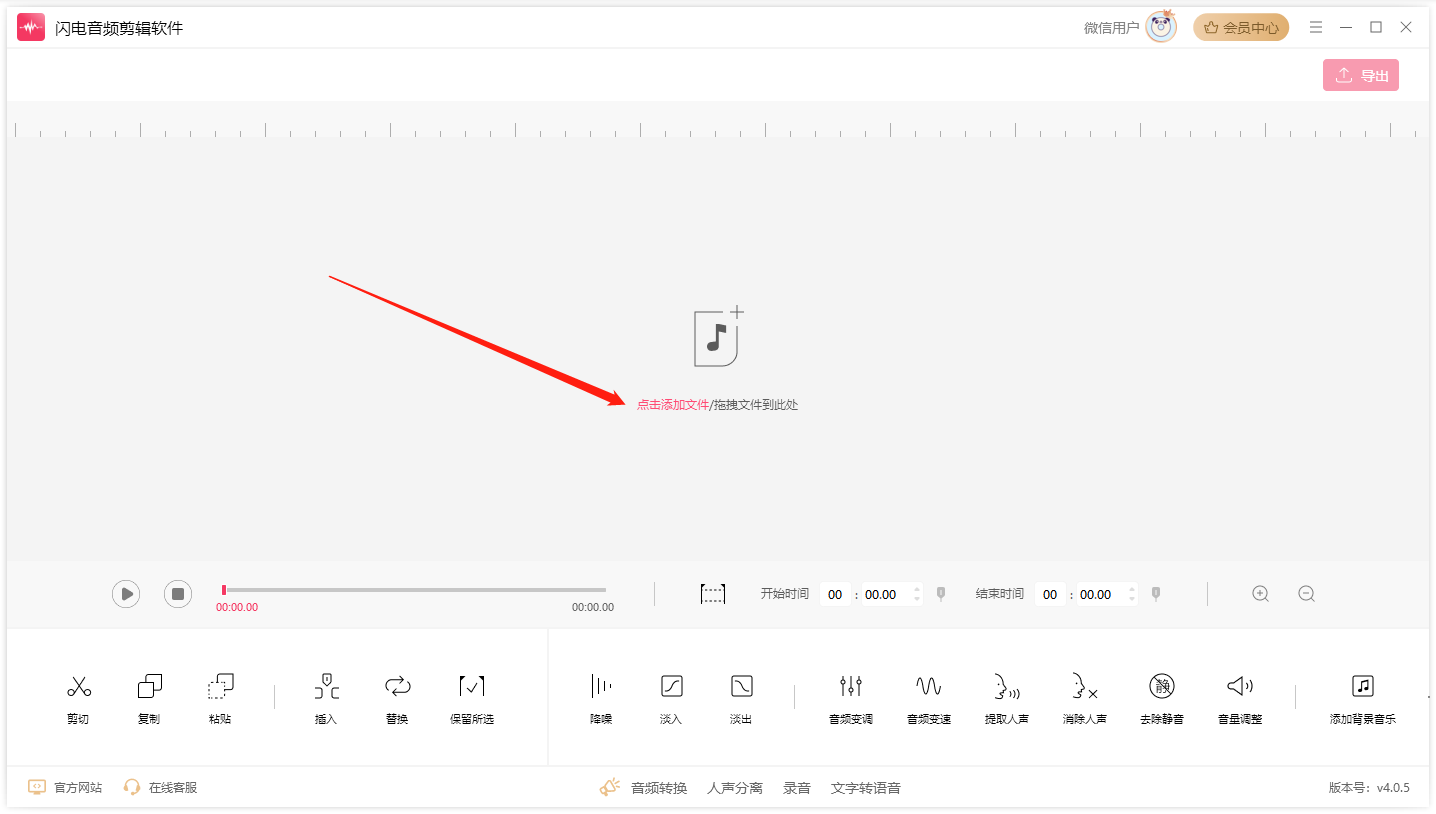Click the 开始时间 label

coord(785,594)
